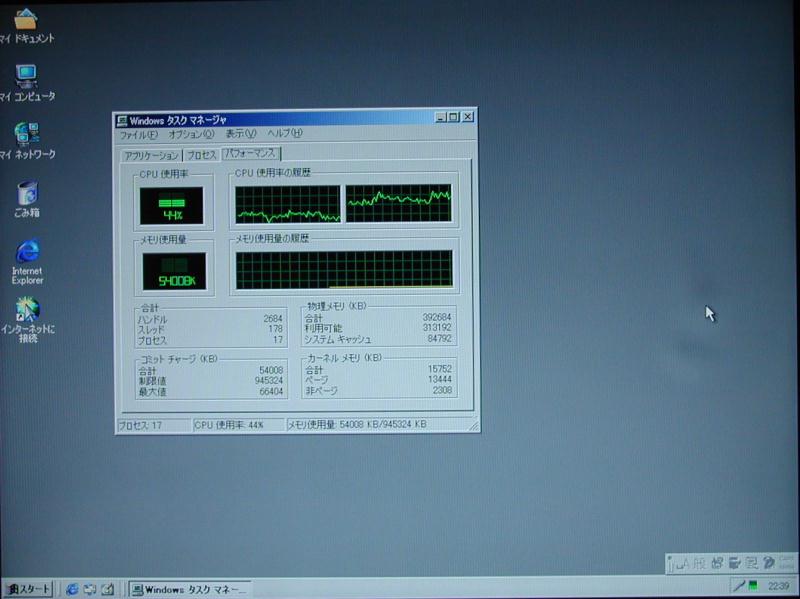This screenshot has width=800, height=599.
Task: Click the ページ value 13444
Action: click(440, 379)
